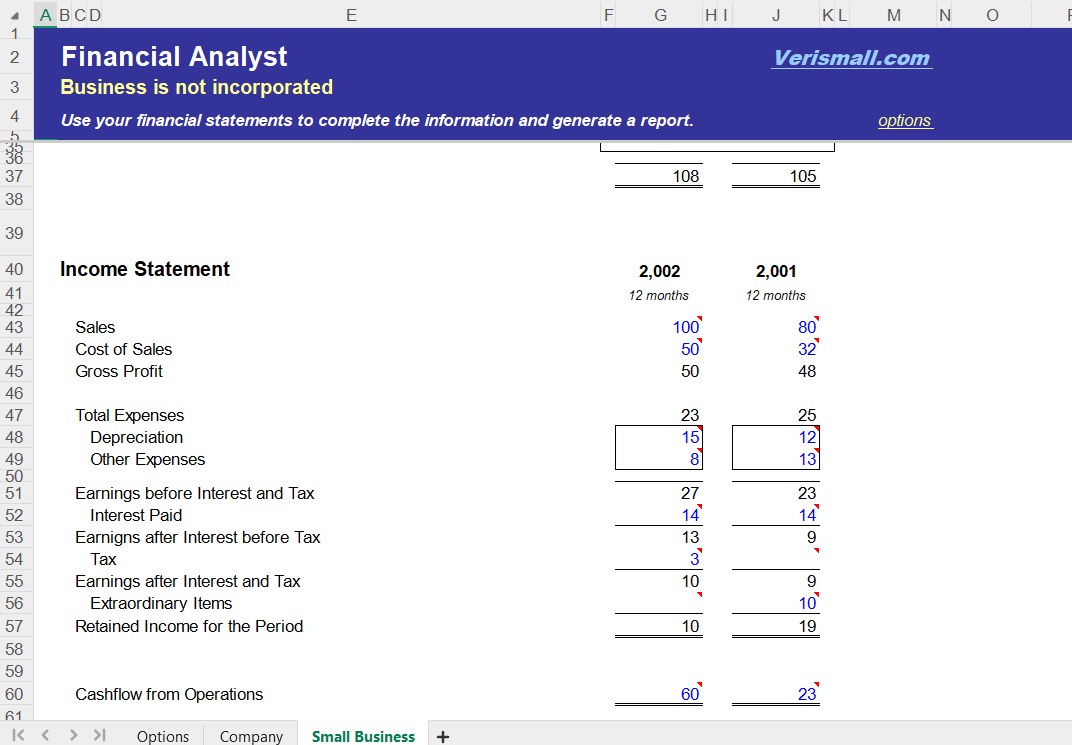Select the Small Business sheet tab
The width and height of the screenshot is (1072, 745).
click(363, 736)
